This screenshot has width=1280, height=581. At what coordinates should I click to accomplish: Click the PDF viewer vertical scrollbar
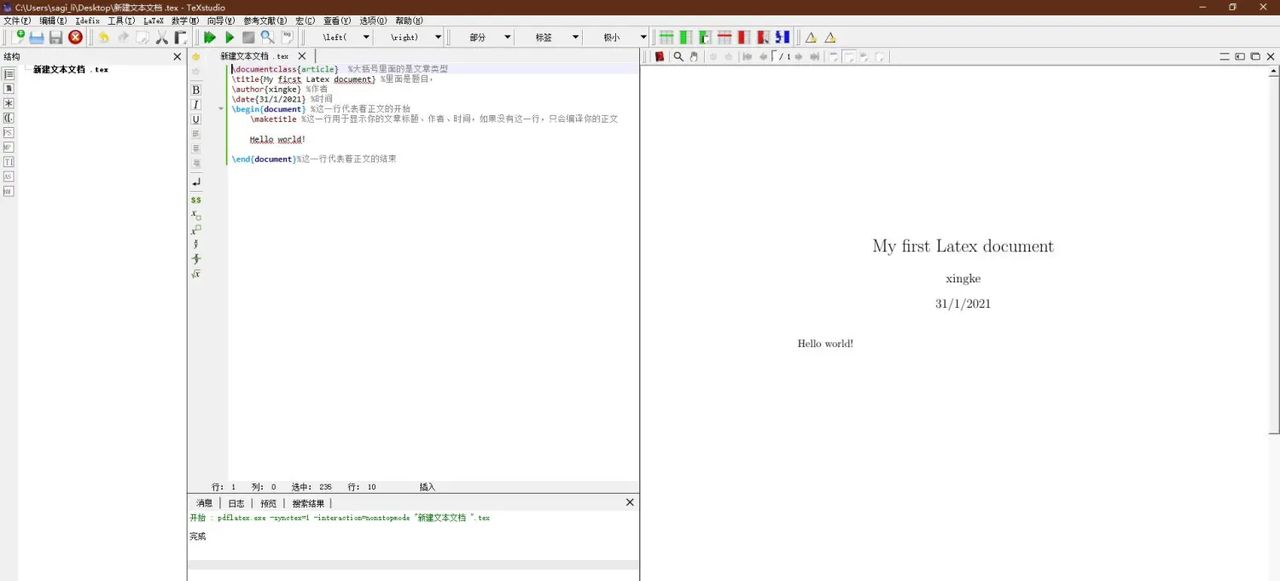[x=1273, y=250]
